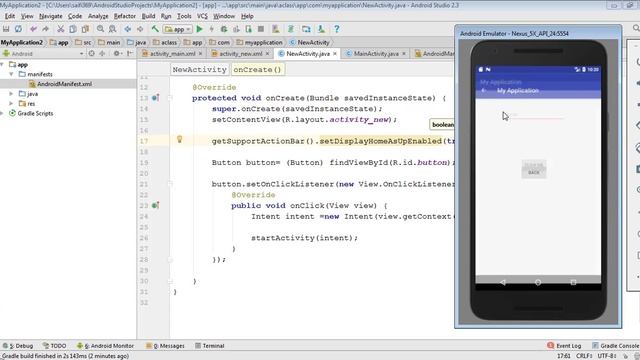
Task: Open the VCS menu
Action: [x=202, y=16]
